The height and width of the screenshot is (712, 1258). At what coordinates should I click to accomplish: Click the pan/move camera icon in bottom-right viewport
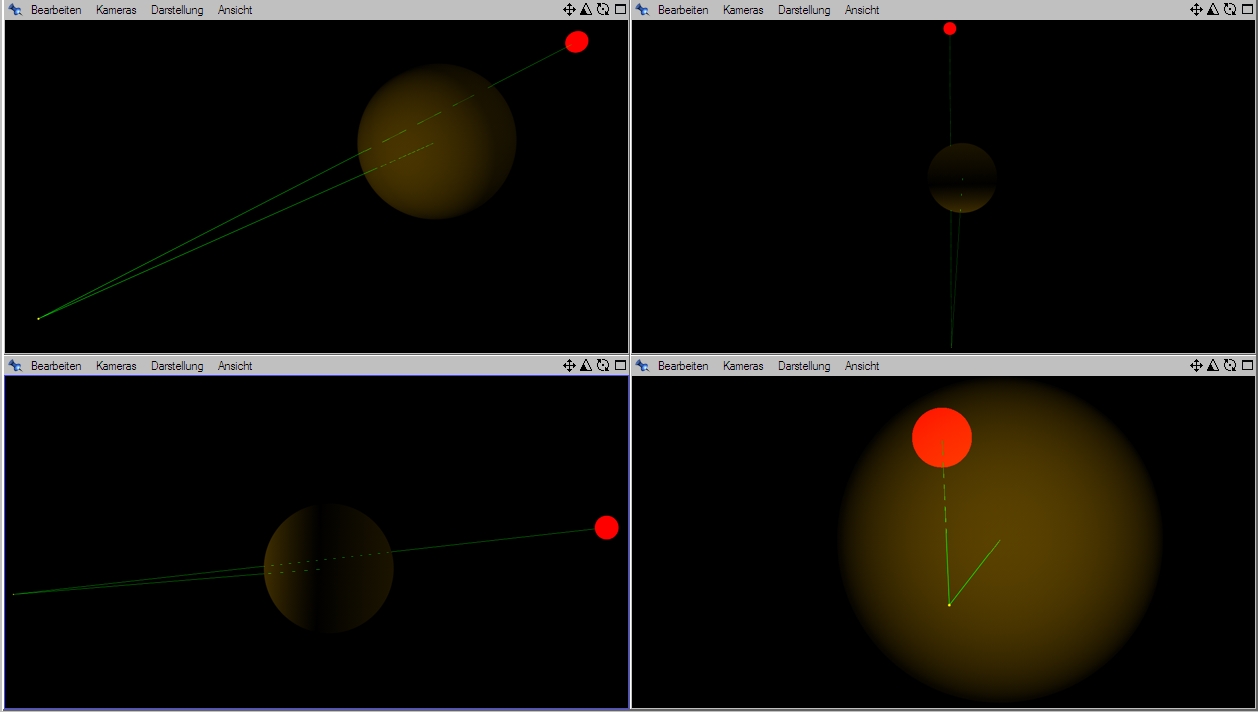pos(1196,366)
